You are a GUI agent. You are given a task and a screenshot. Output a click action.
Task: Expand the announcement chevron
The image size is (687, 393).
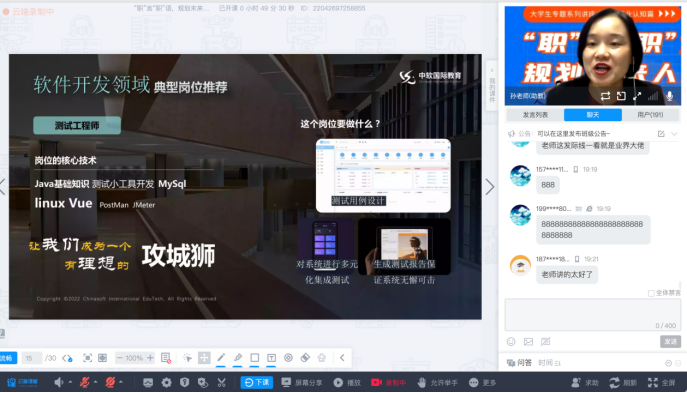coord(674,134)
